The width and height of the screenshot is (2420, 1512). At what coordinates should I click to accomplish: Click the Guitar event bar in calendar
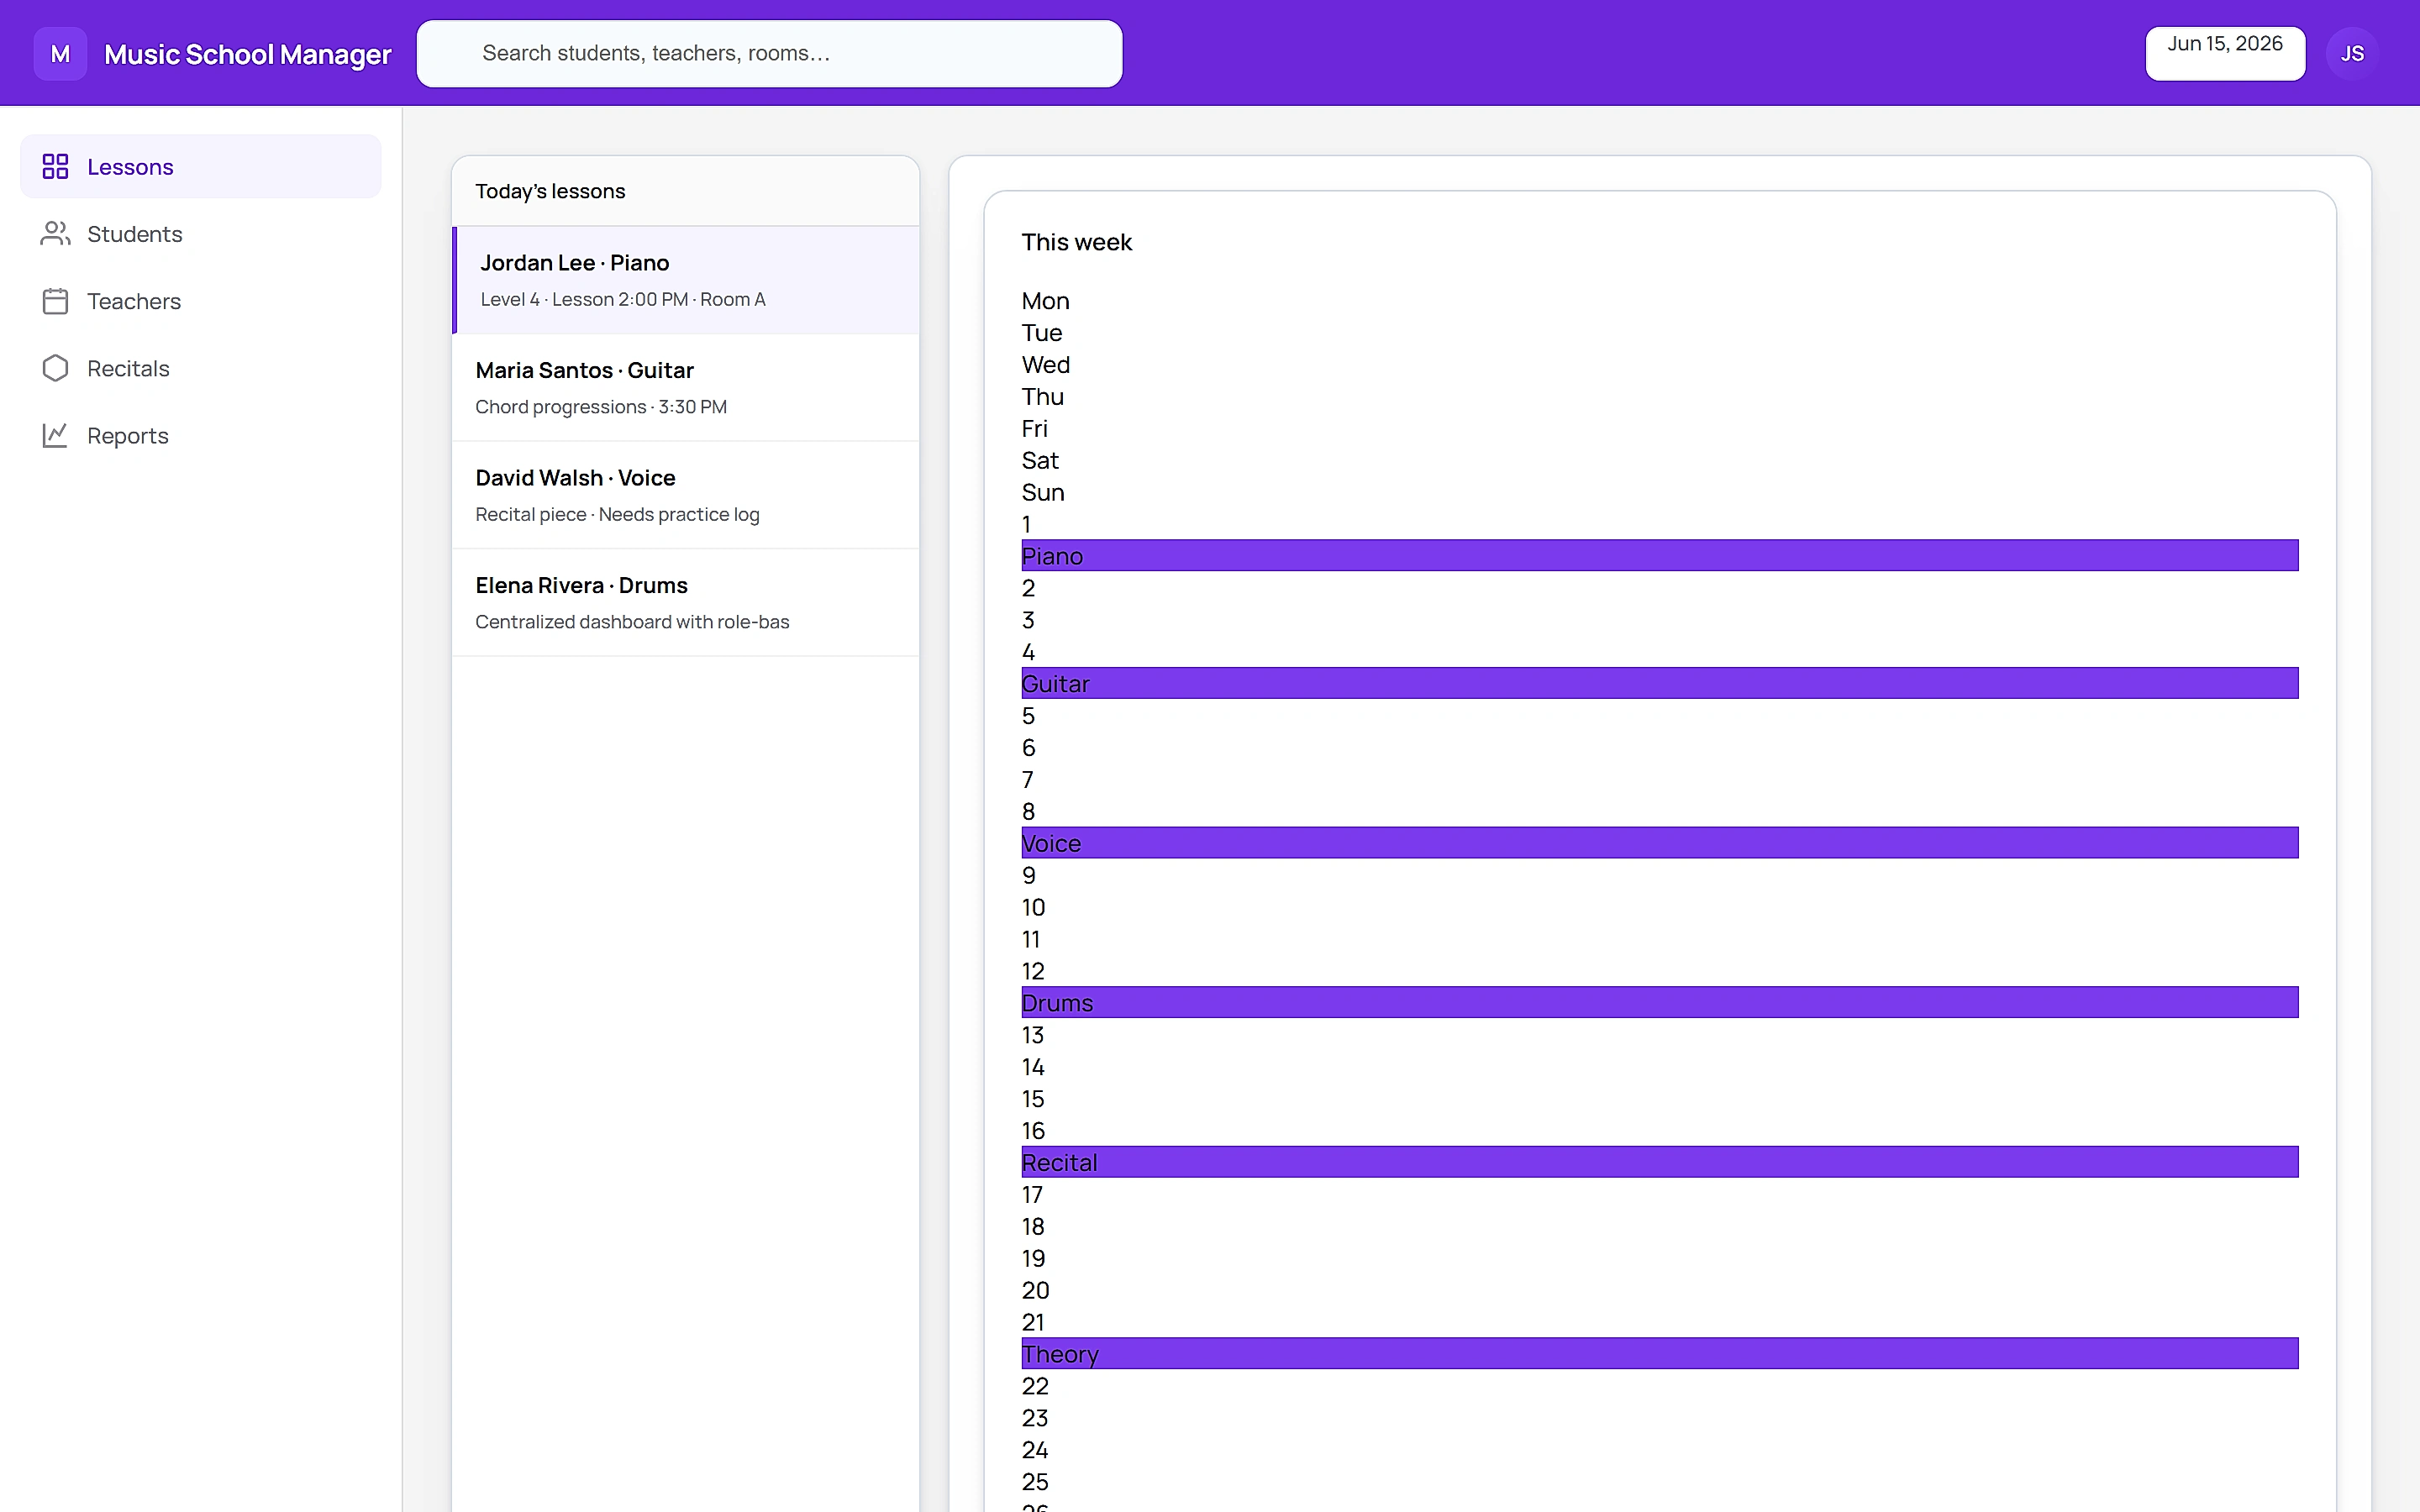[x=1660, y=683]
